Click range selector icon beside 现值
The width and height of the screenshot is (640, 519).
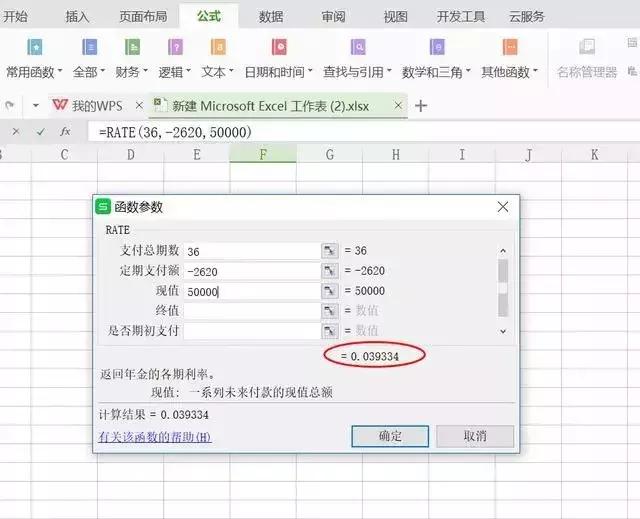click(x=330, y=291)
